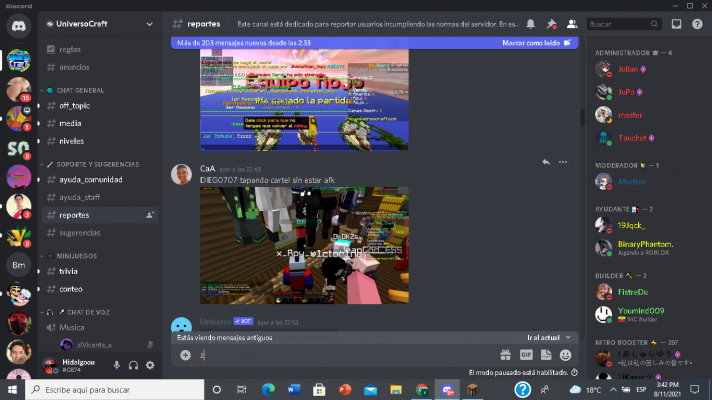This screenshot has height=400, width=712.
Task: Open member BinaryPhantom in member list
Action: (x=647, y=248)
